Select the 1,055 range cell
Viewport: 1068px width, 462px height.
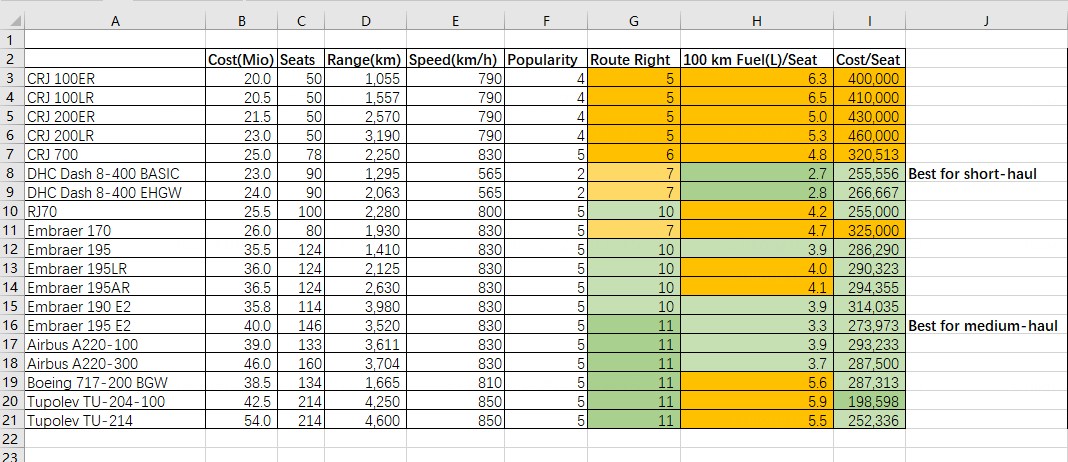[366, 78]
